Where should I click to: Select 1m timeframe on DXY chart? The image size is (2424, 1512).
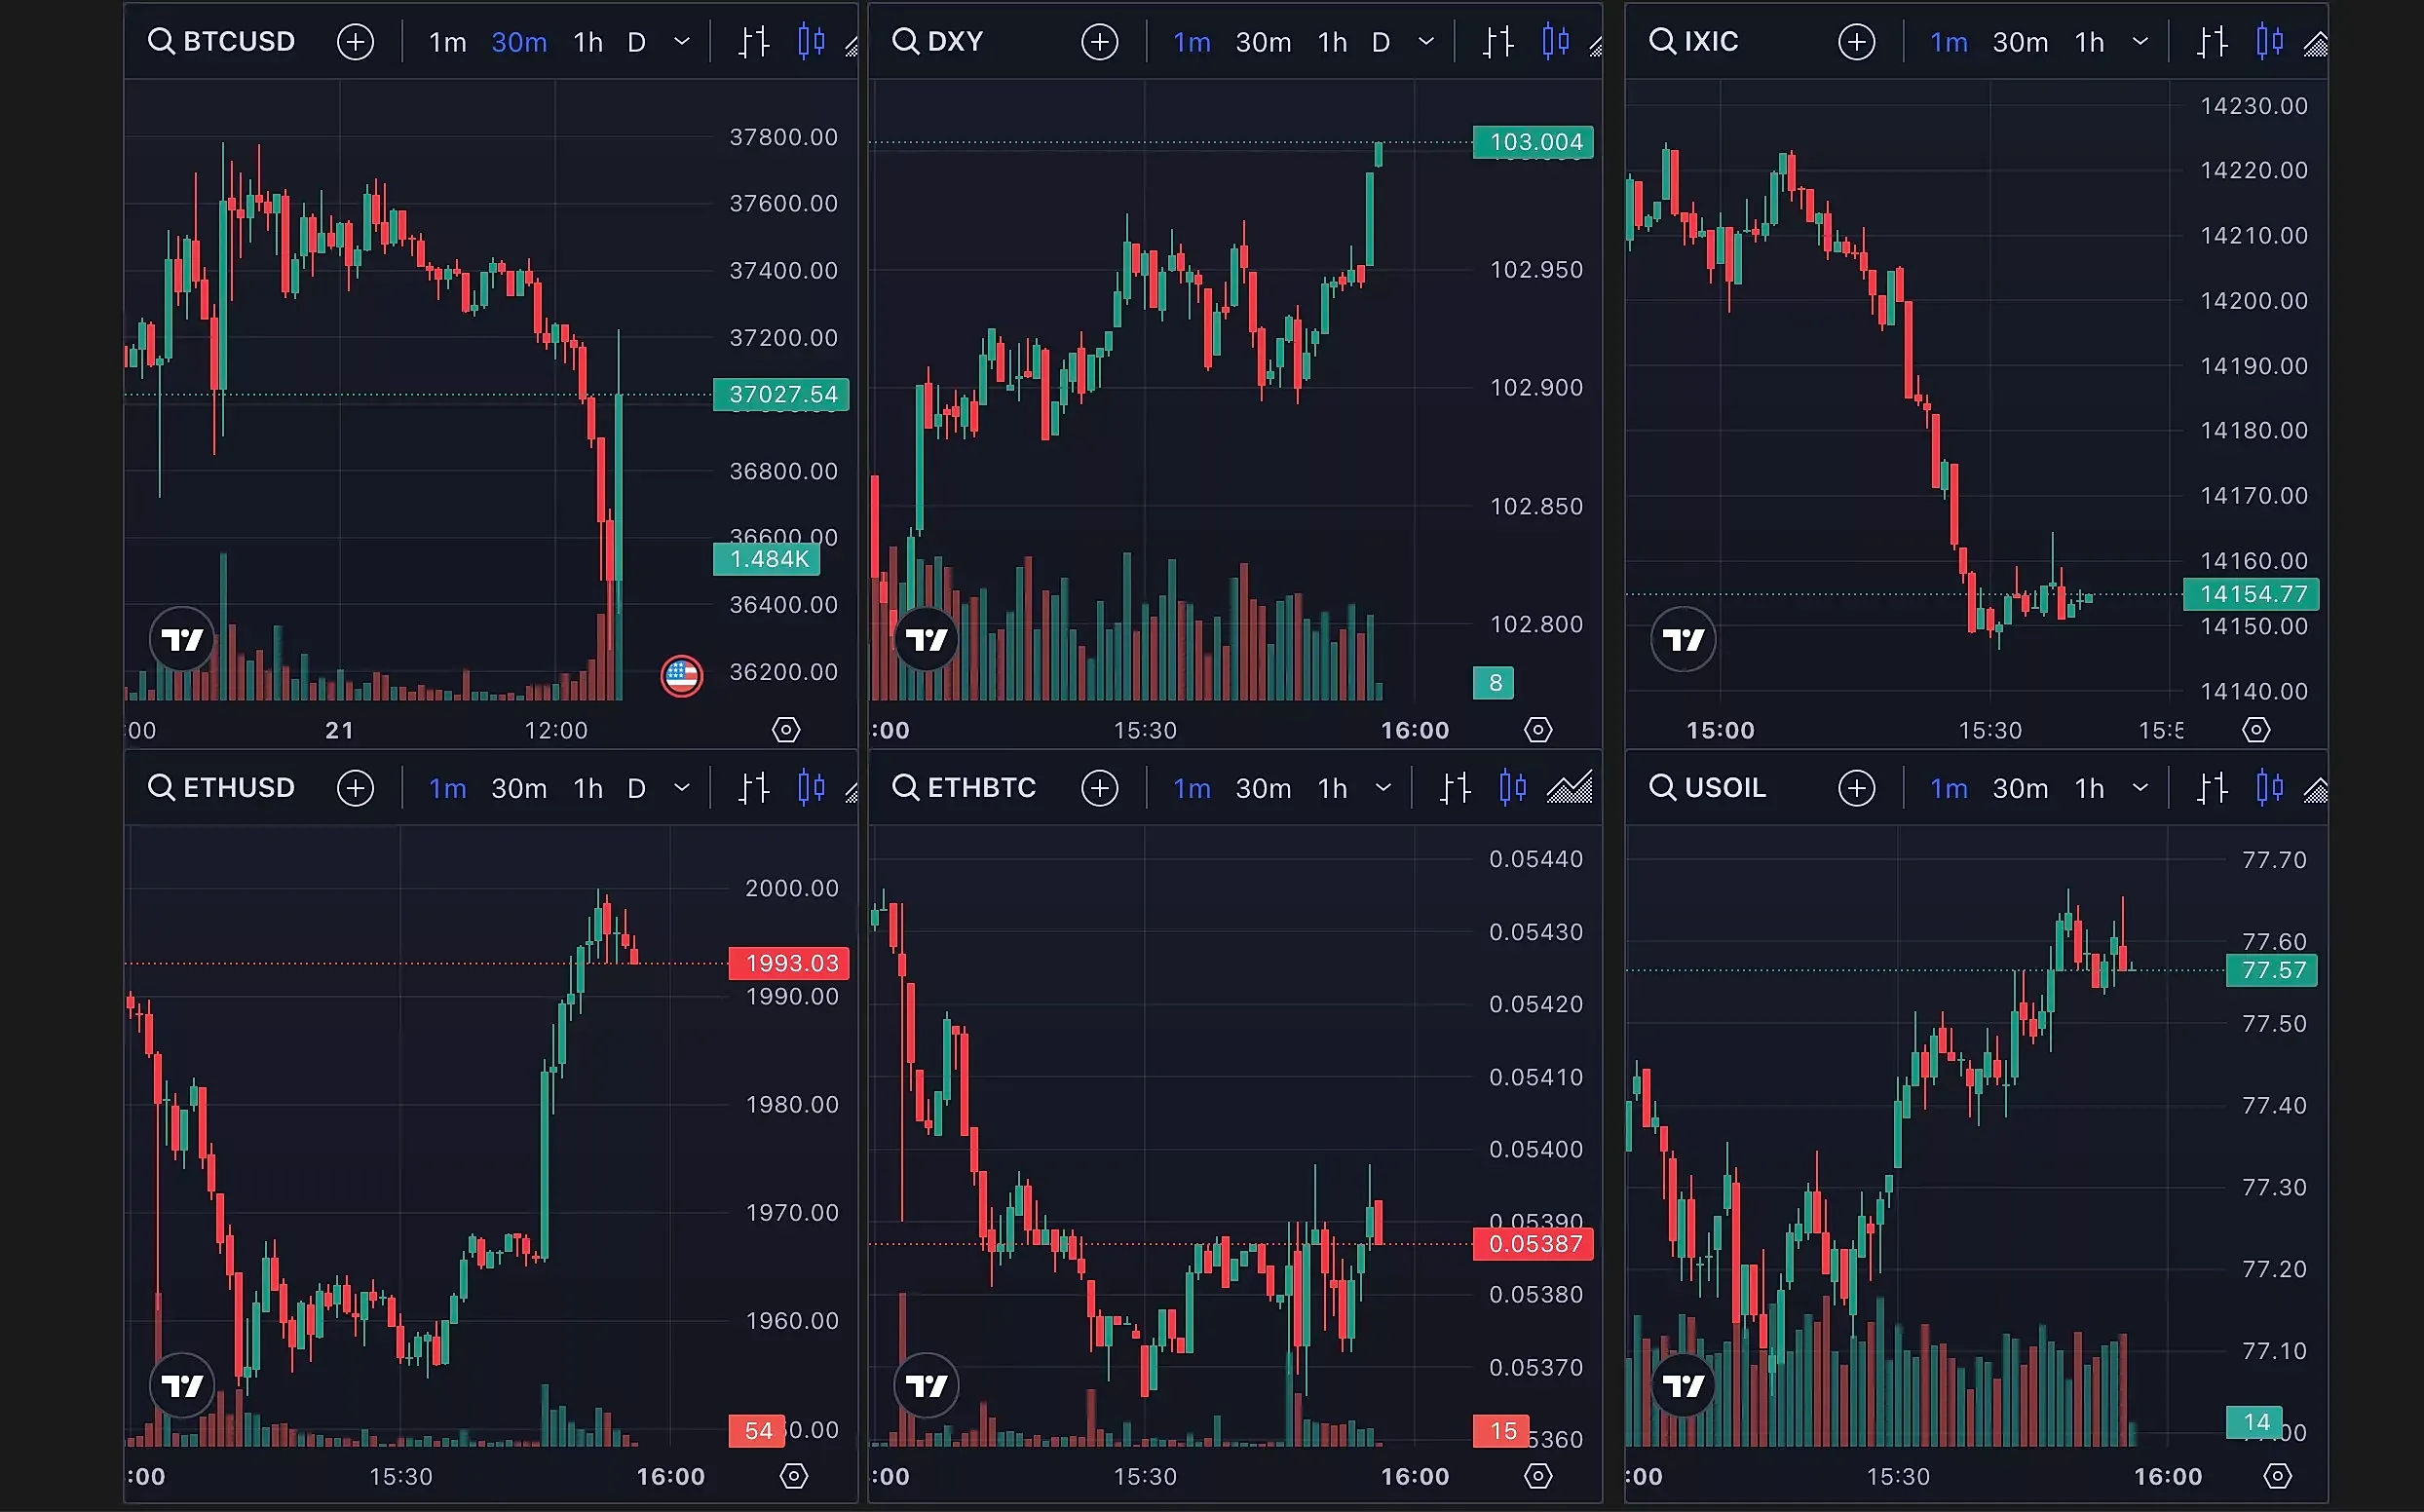point(1191,41)
